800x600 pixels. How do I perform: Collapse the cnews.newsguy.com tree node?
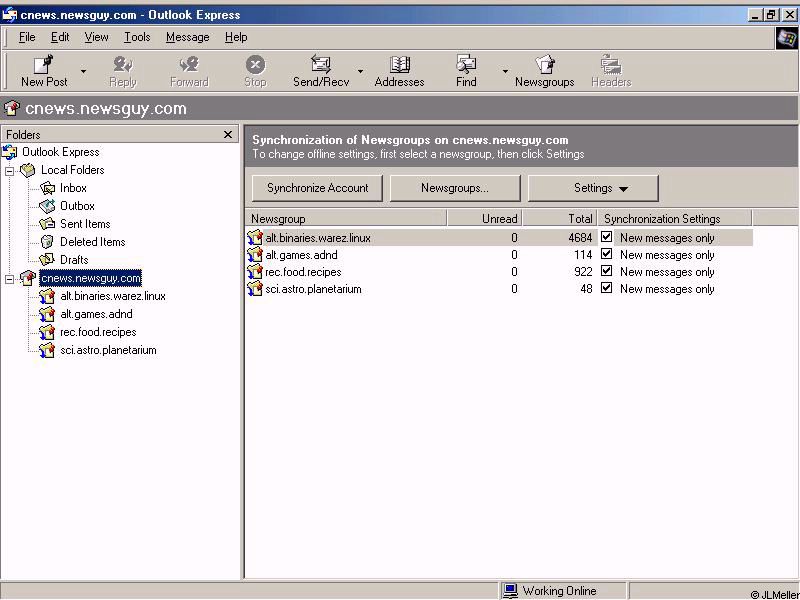[10, 278]
